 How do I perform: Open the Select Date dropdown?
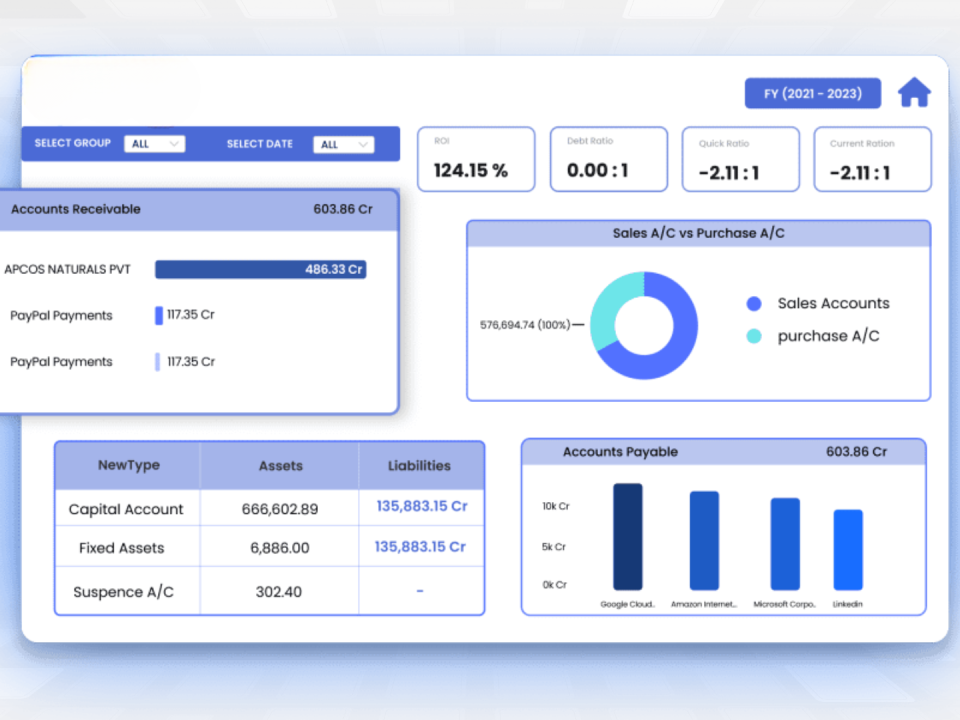coord(343,144)
